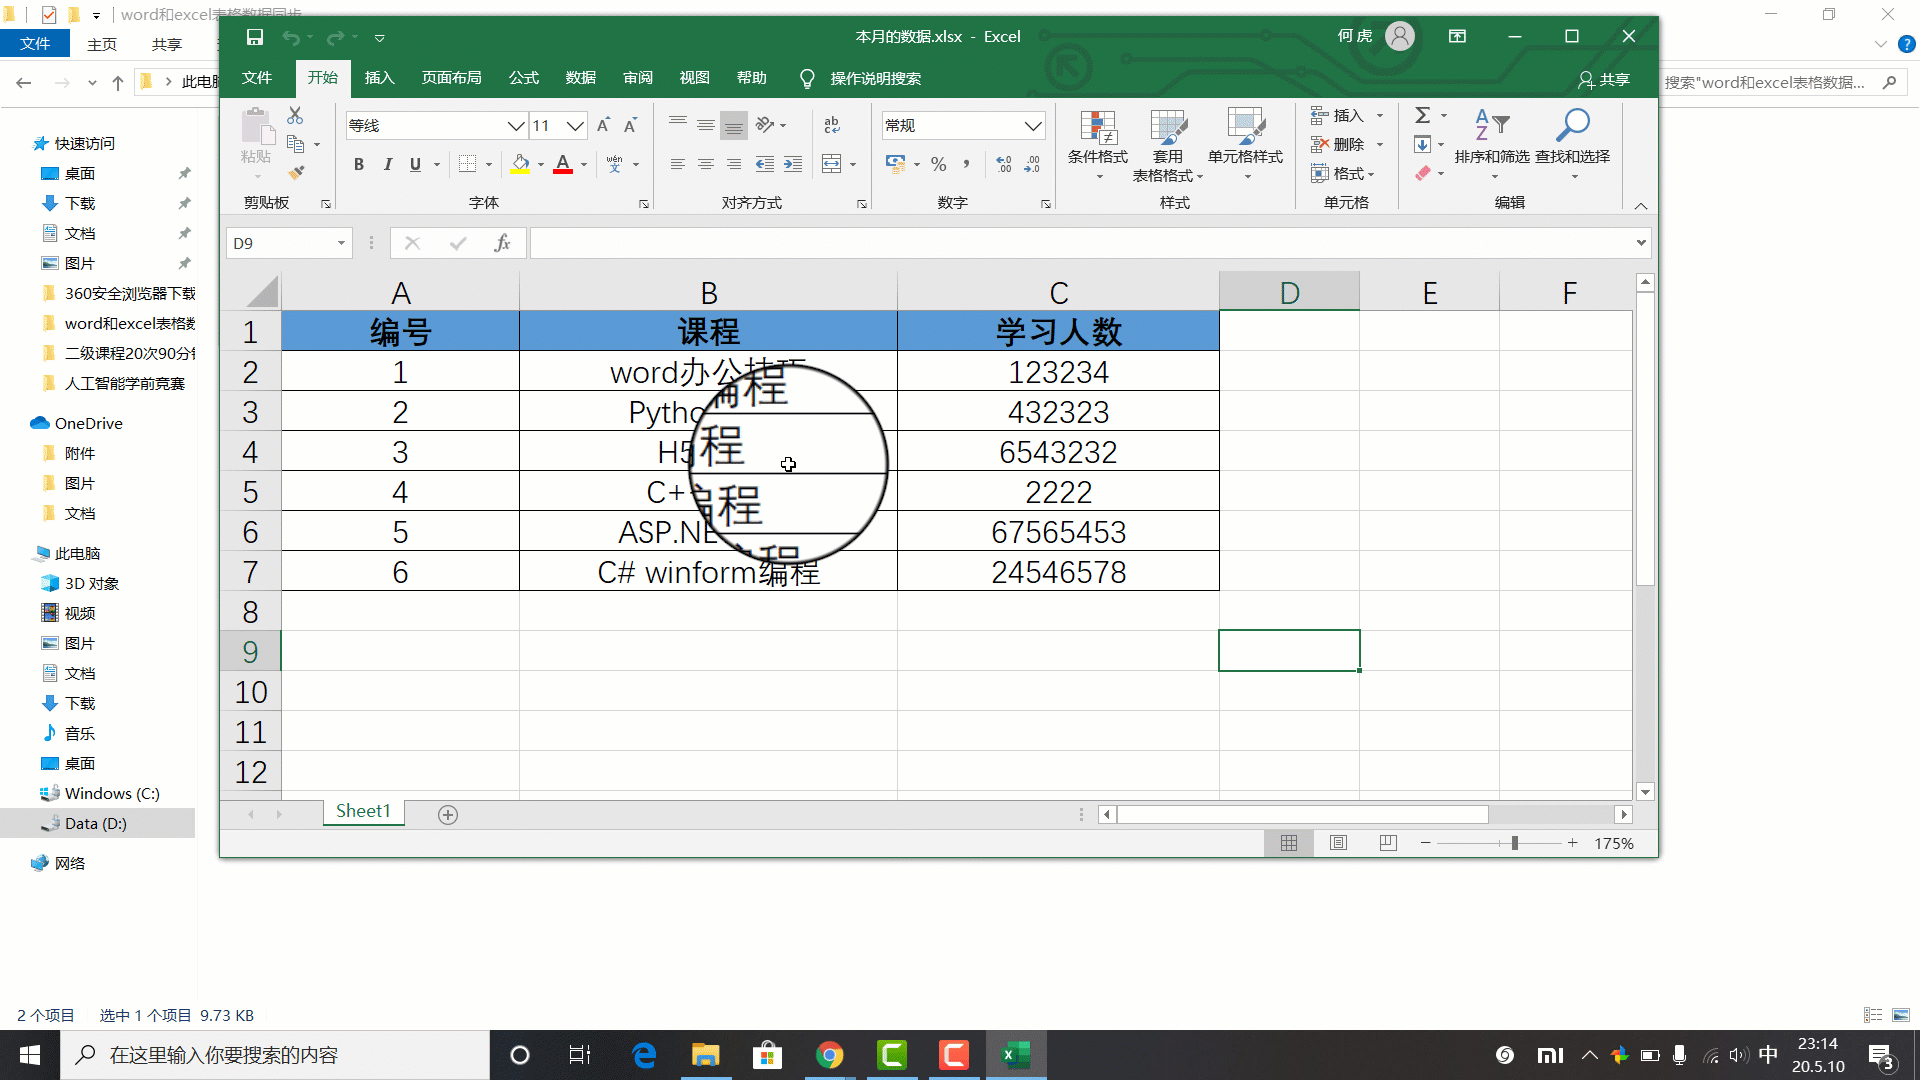Click the Cut scissors icon
The width and height of the screenshot is (1920, 1080).
295,116
